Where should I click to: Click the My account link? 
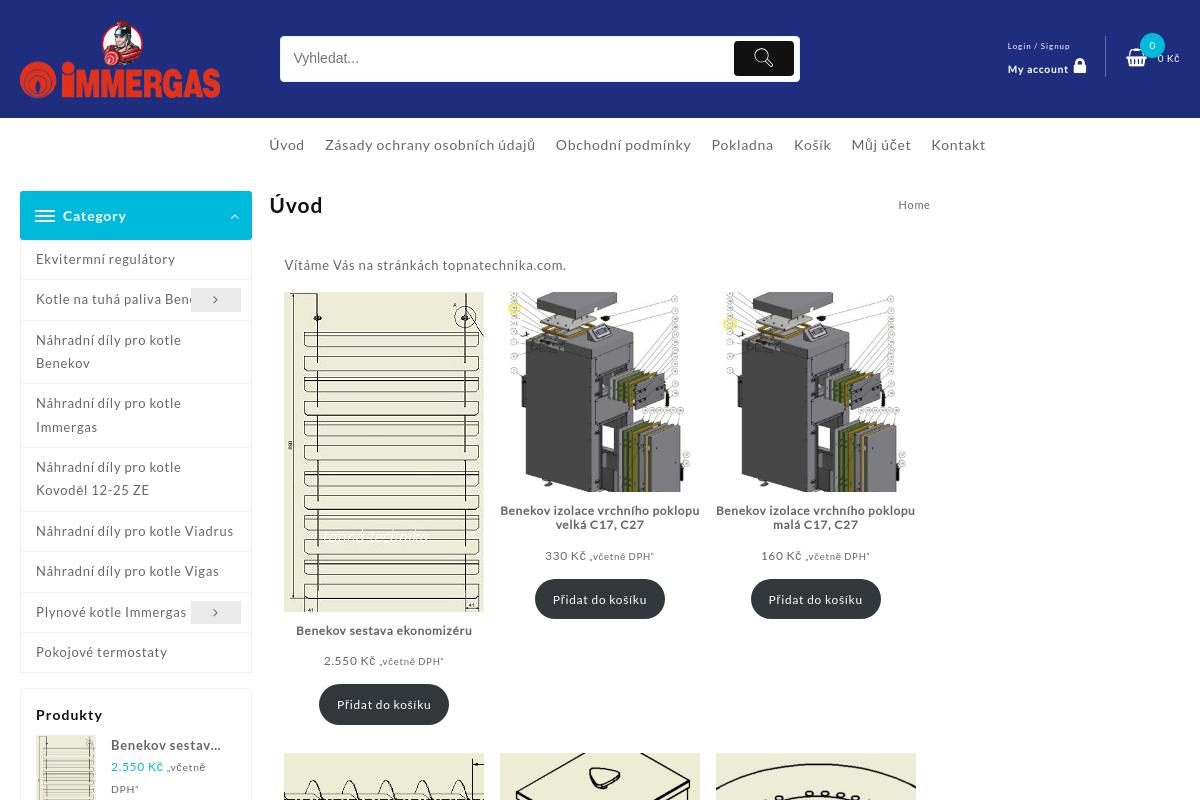tap(1038, 69)
